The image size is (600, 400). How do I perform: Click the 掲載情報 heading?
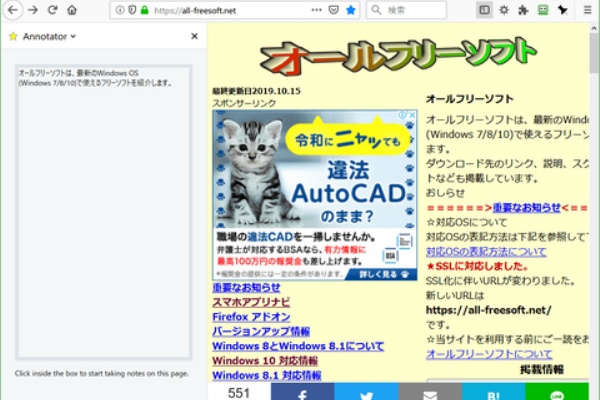coord(542,369)
